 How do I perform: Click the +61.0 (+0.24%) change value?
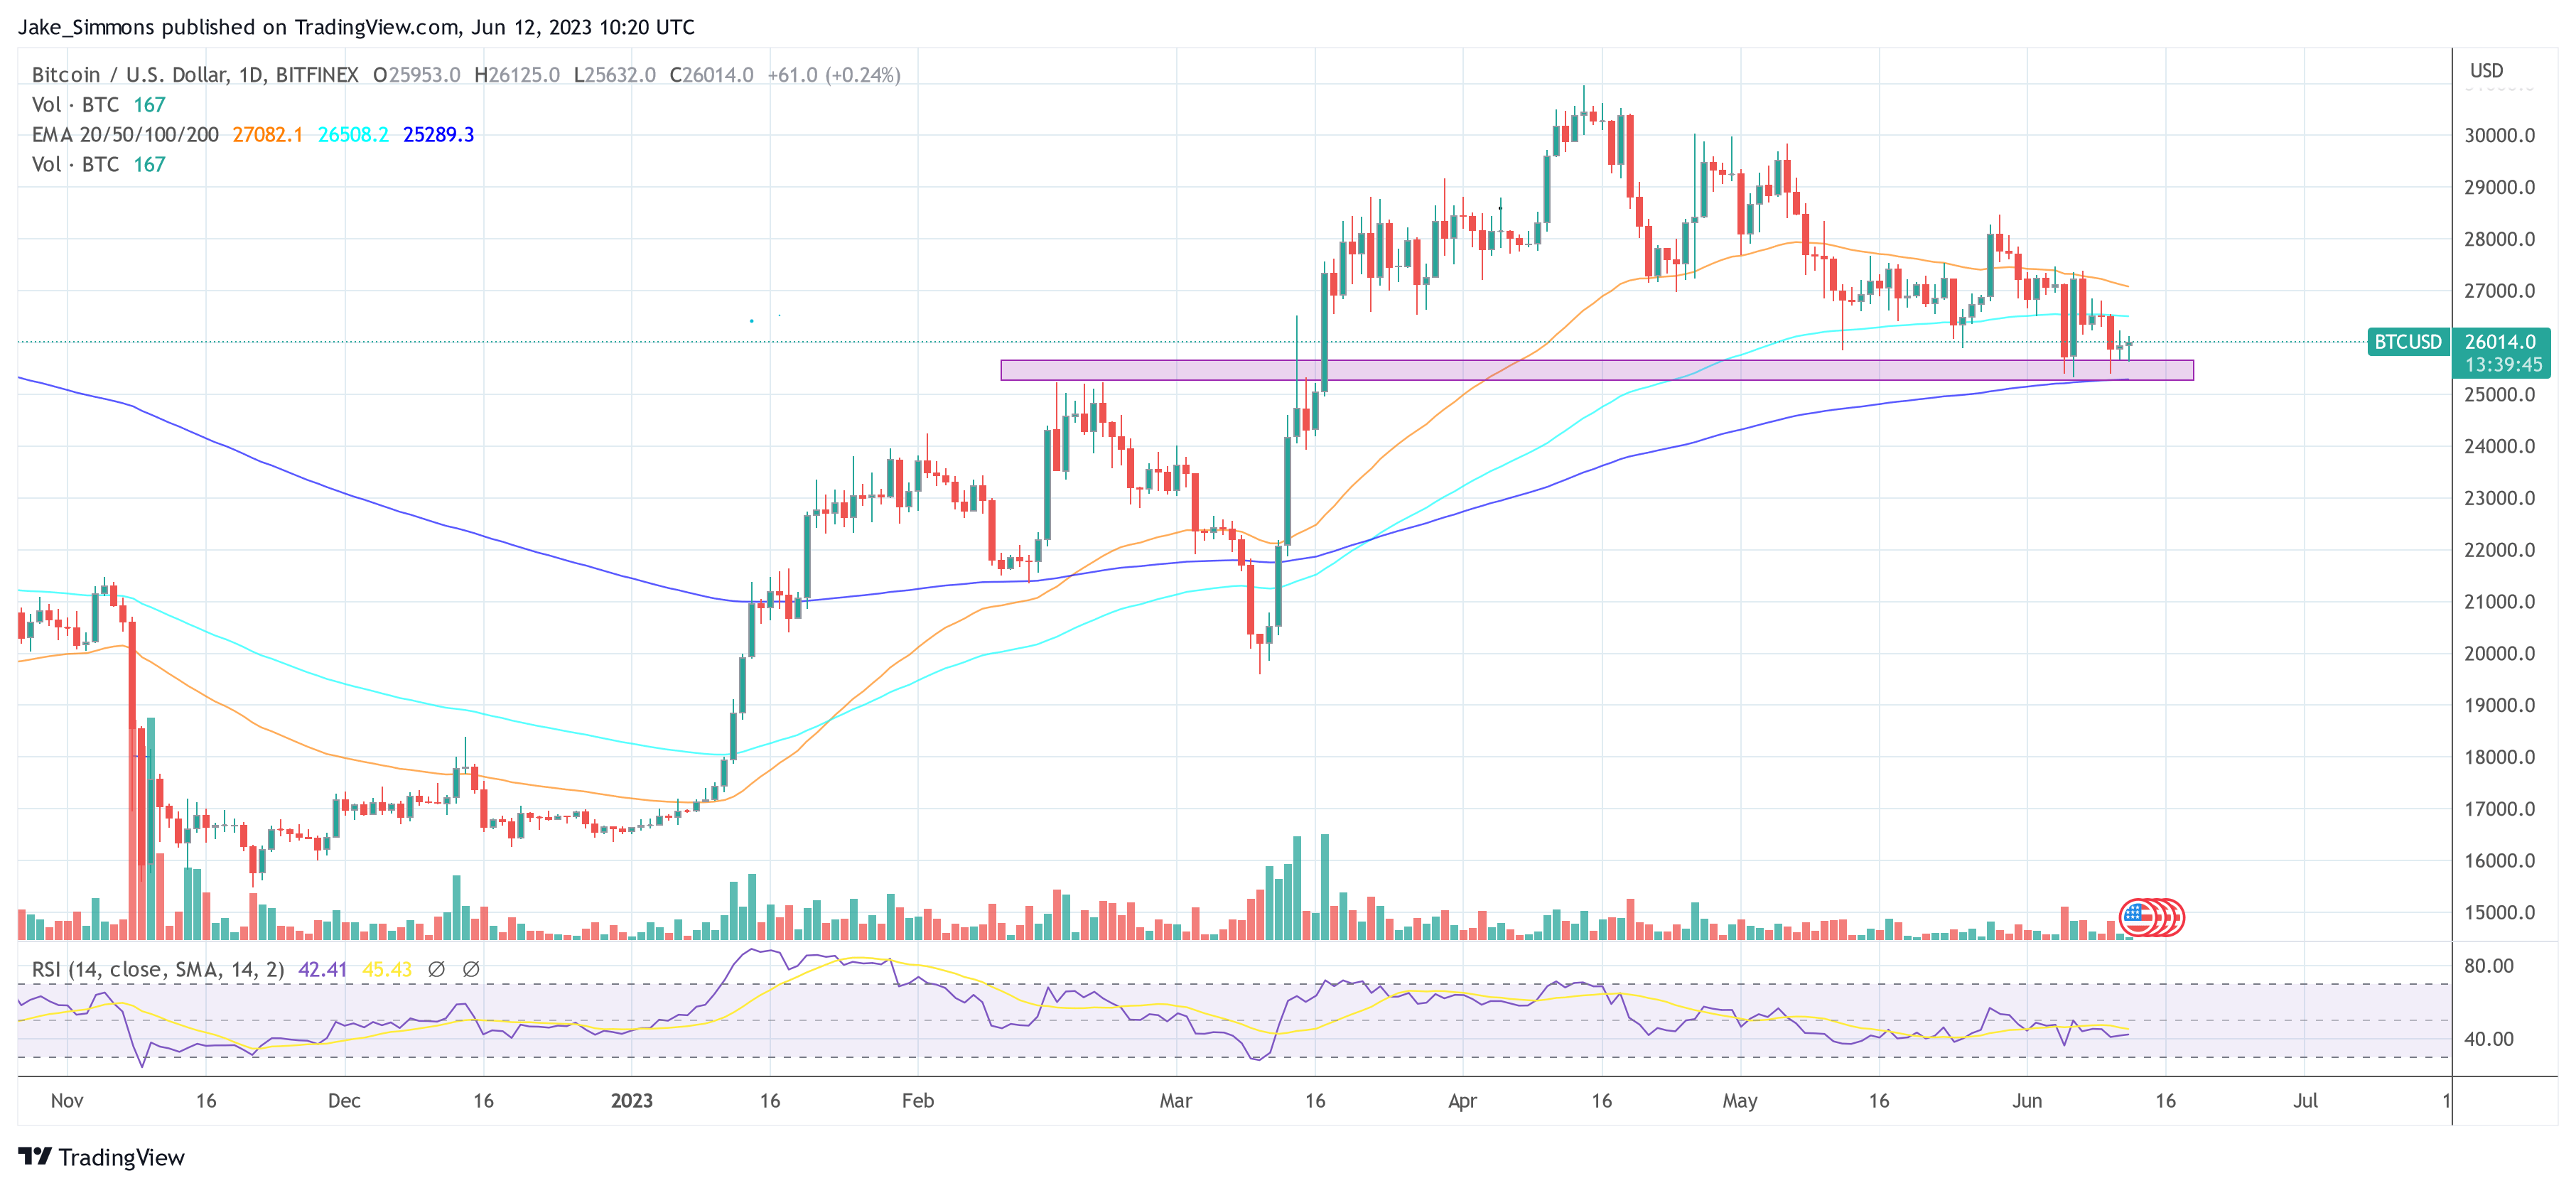point(834,75)
